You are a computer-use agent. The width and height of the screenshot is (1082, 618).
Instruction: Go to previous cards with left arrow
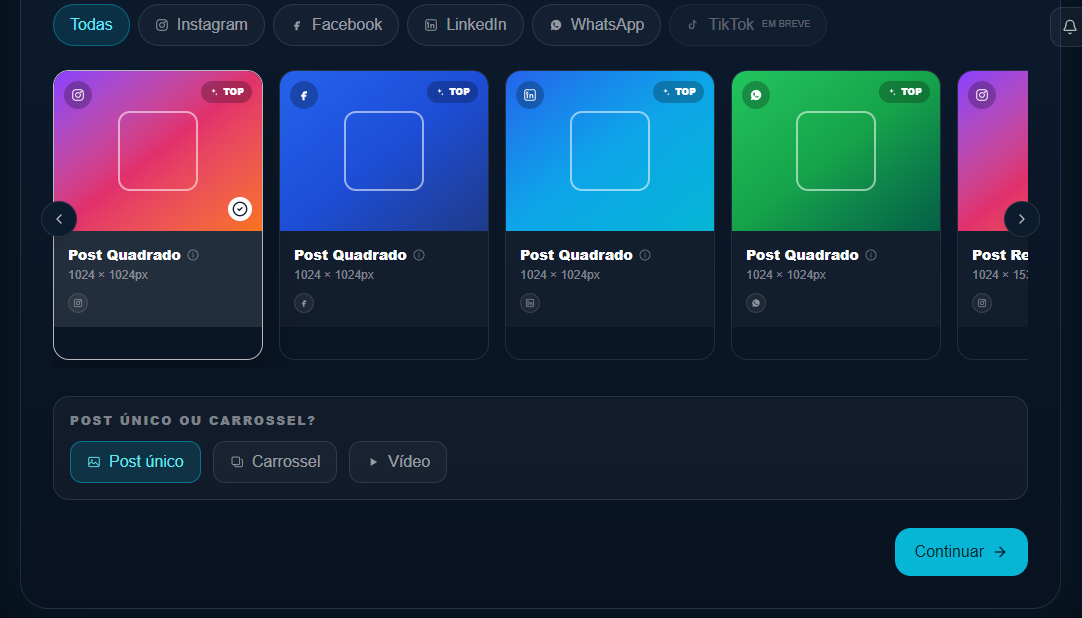pyautogui.click(x=59, y=219)
